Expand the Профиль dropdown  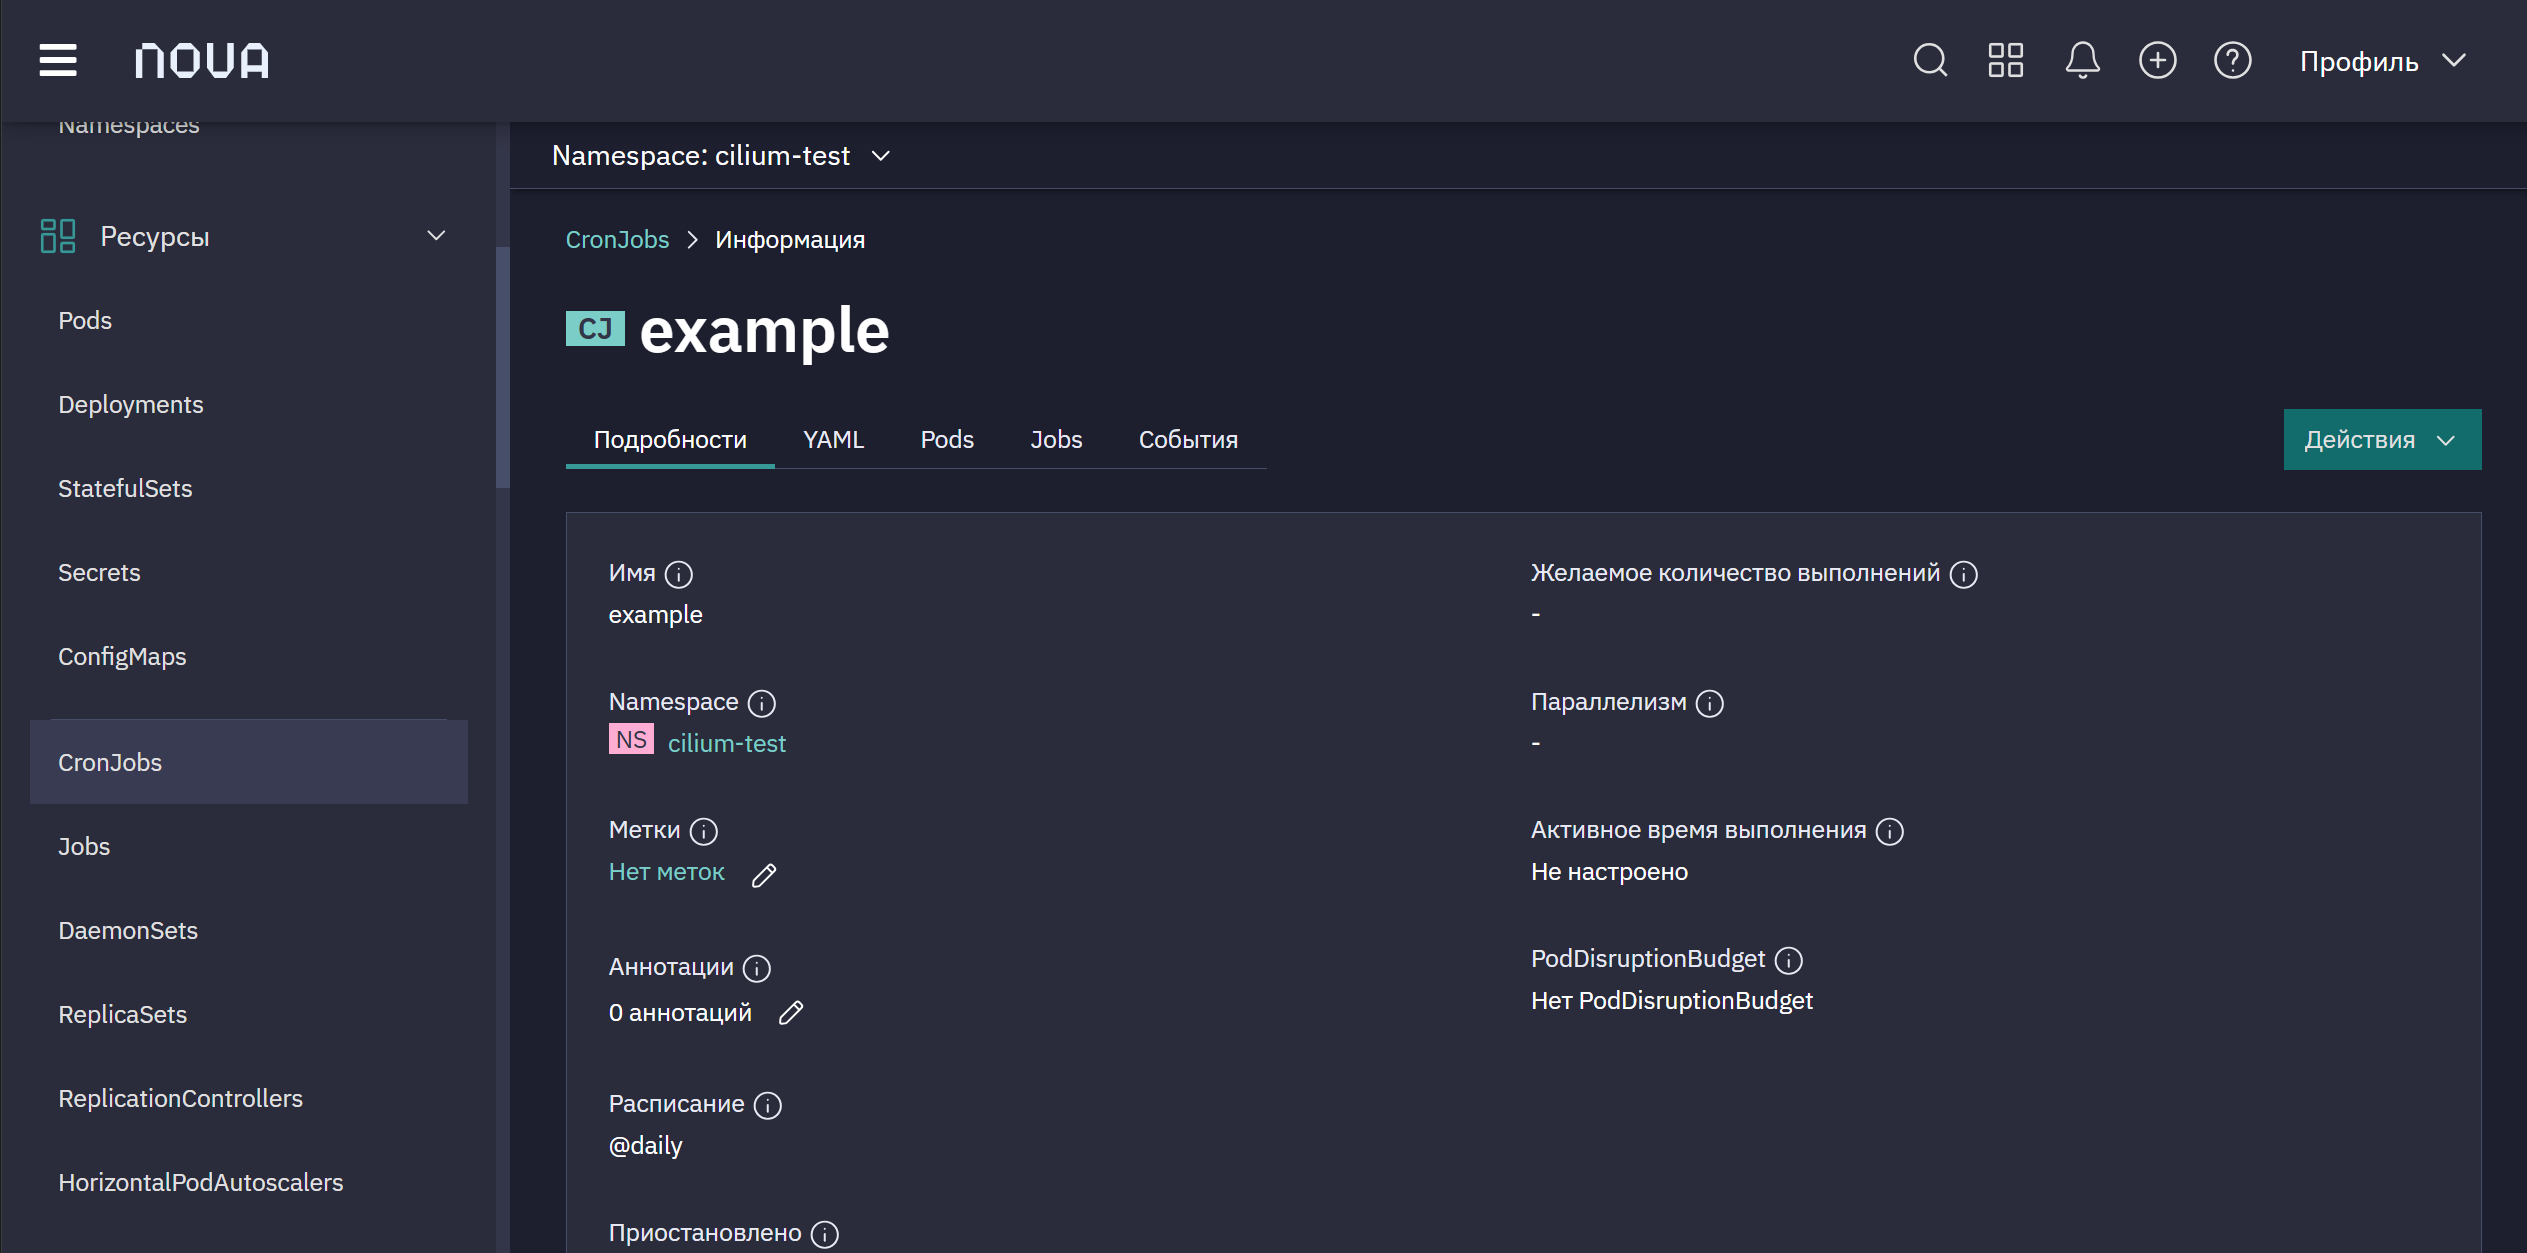2383,61
